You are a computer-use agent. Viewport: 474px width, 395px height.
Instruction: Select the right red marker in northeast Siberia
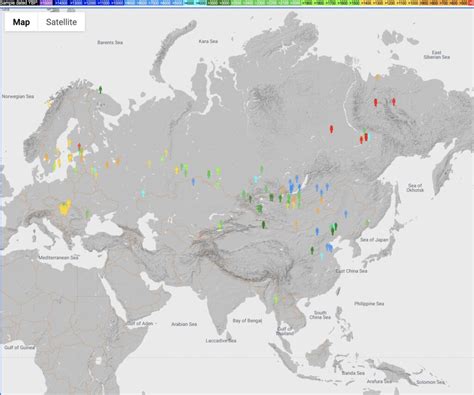pos(394,102)
